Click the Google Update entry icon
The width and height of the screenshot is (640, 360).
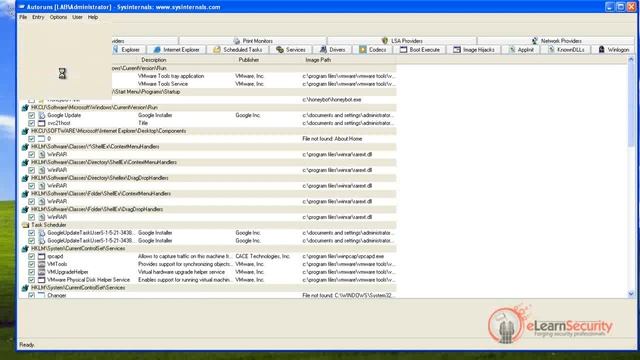click(x=42, y=116)
